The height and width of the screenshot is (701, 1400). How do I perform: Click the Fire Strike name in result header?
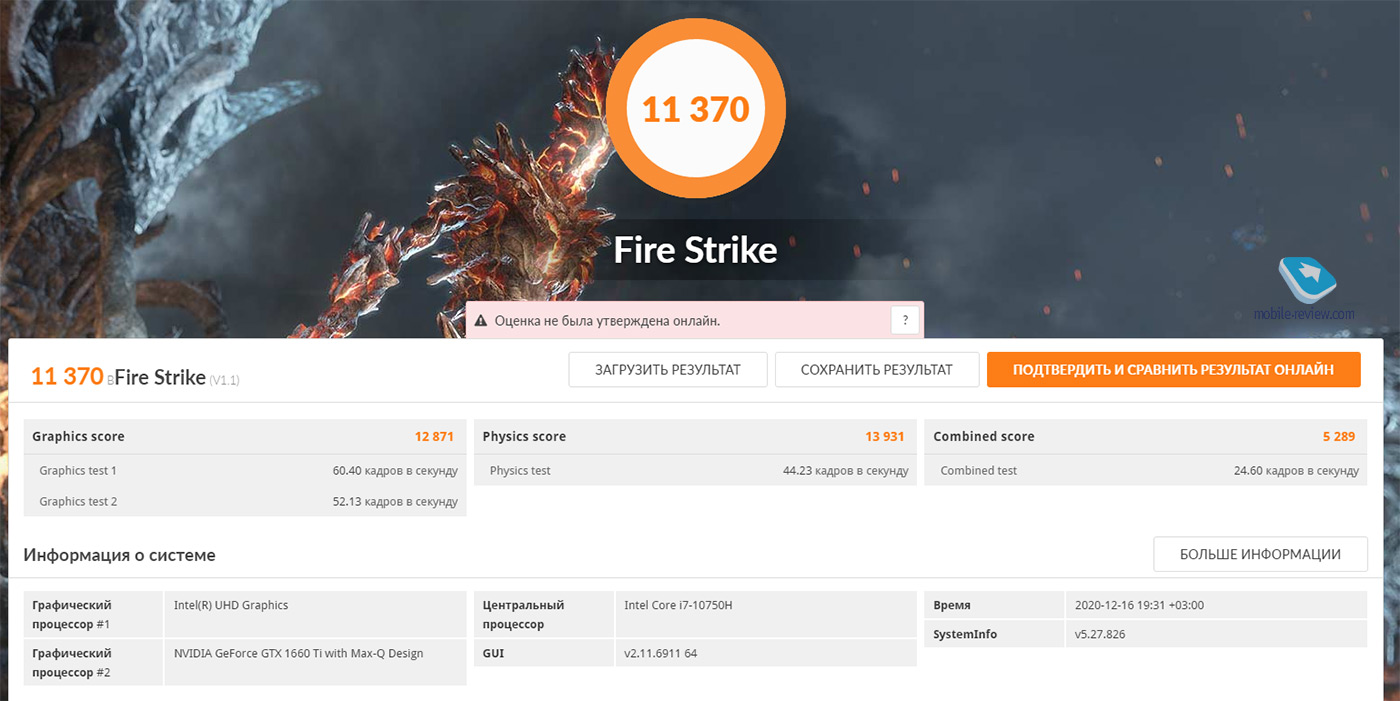point(160,377)
